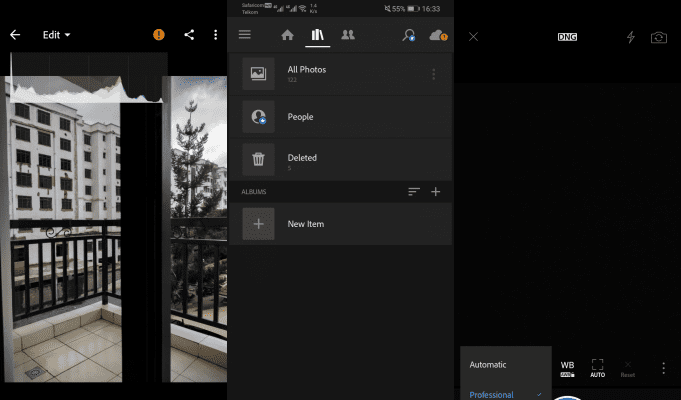
Task: Add an album with the plus icon
Action: [436, 192]
